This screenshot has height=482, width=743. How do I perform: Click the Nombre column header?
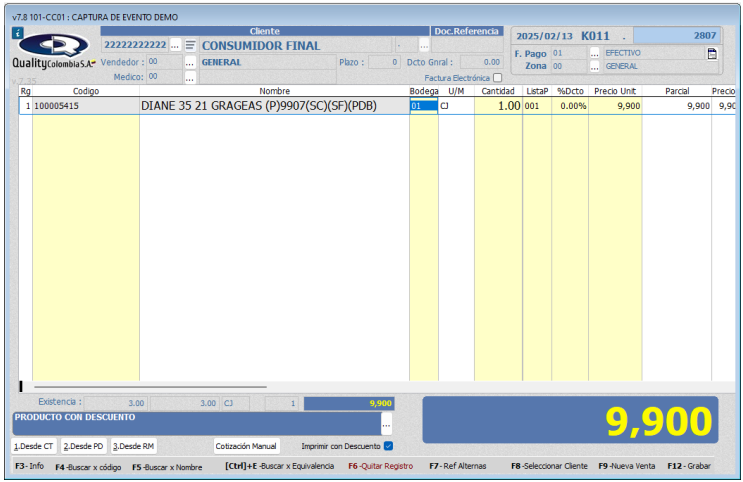pyautogui.click(x=274, y=91)
